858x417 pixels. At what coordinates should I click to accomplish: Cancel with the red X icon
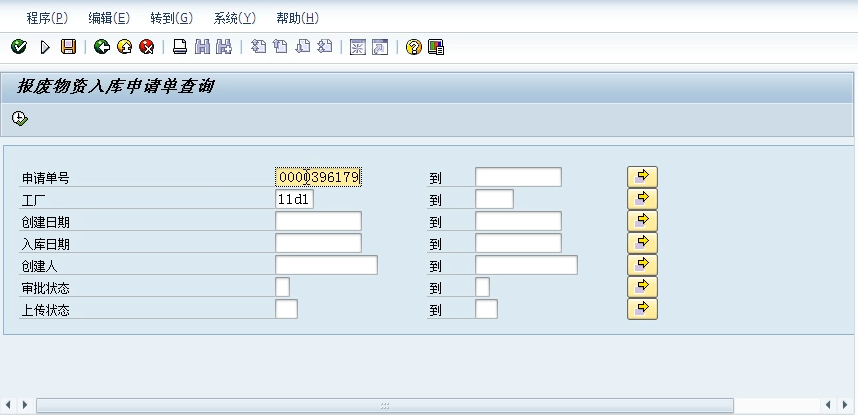(x=147, y=47)
